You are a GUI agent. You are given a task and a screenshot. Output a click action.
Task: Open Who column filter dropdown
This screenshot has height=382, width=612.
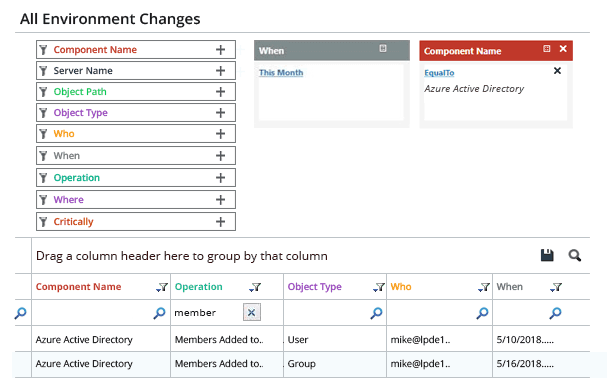click(x=484, y=287)
